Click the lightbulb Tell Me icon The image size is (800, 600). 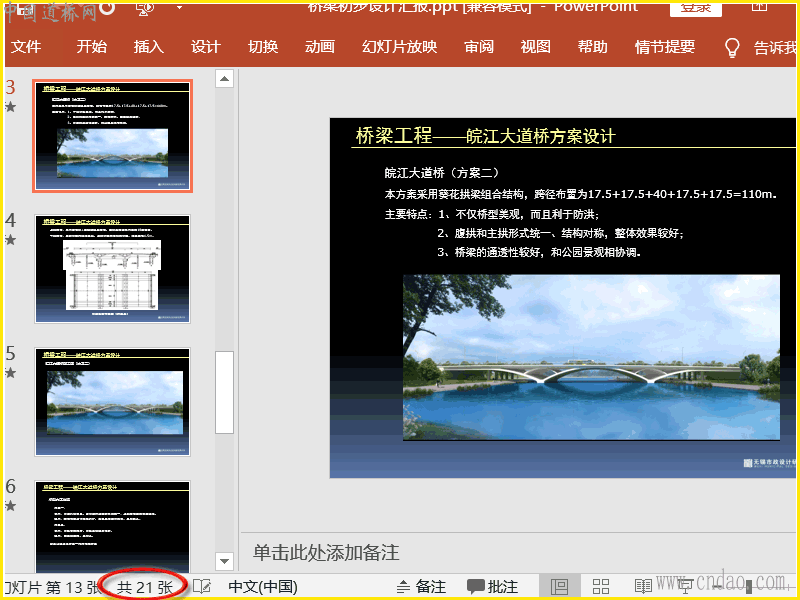(732, 47)
